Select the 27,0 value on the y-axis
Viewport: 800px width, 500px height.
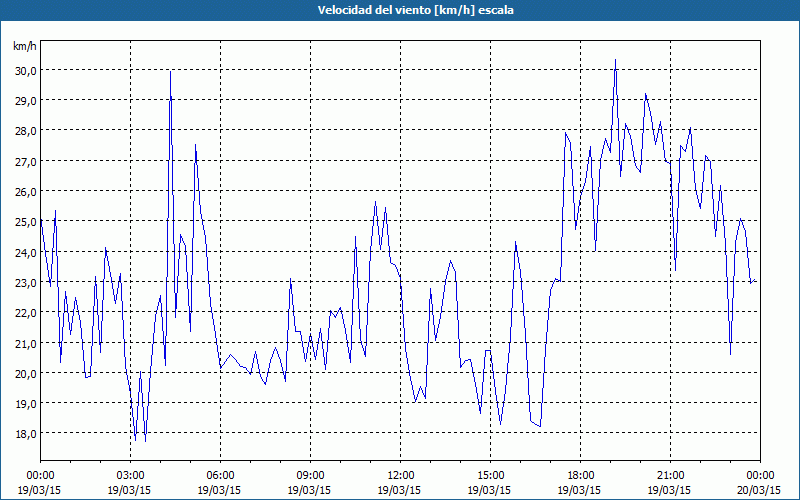point(25,161)
